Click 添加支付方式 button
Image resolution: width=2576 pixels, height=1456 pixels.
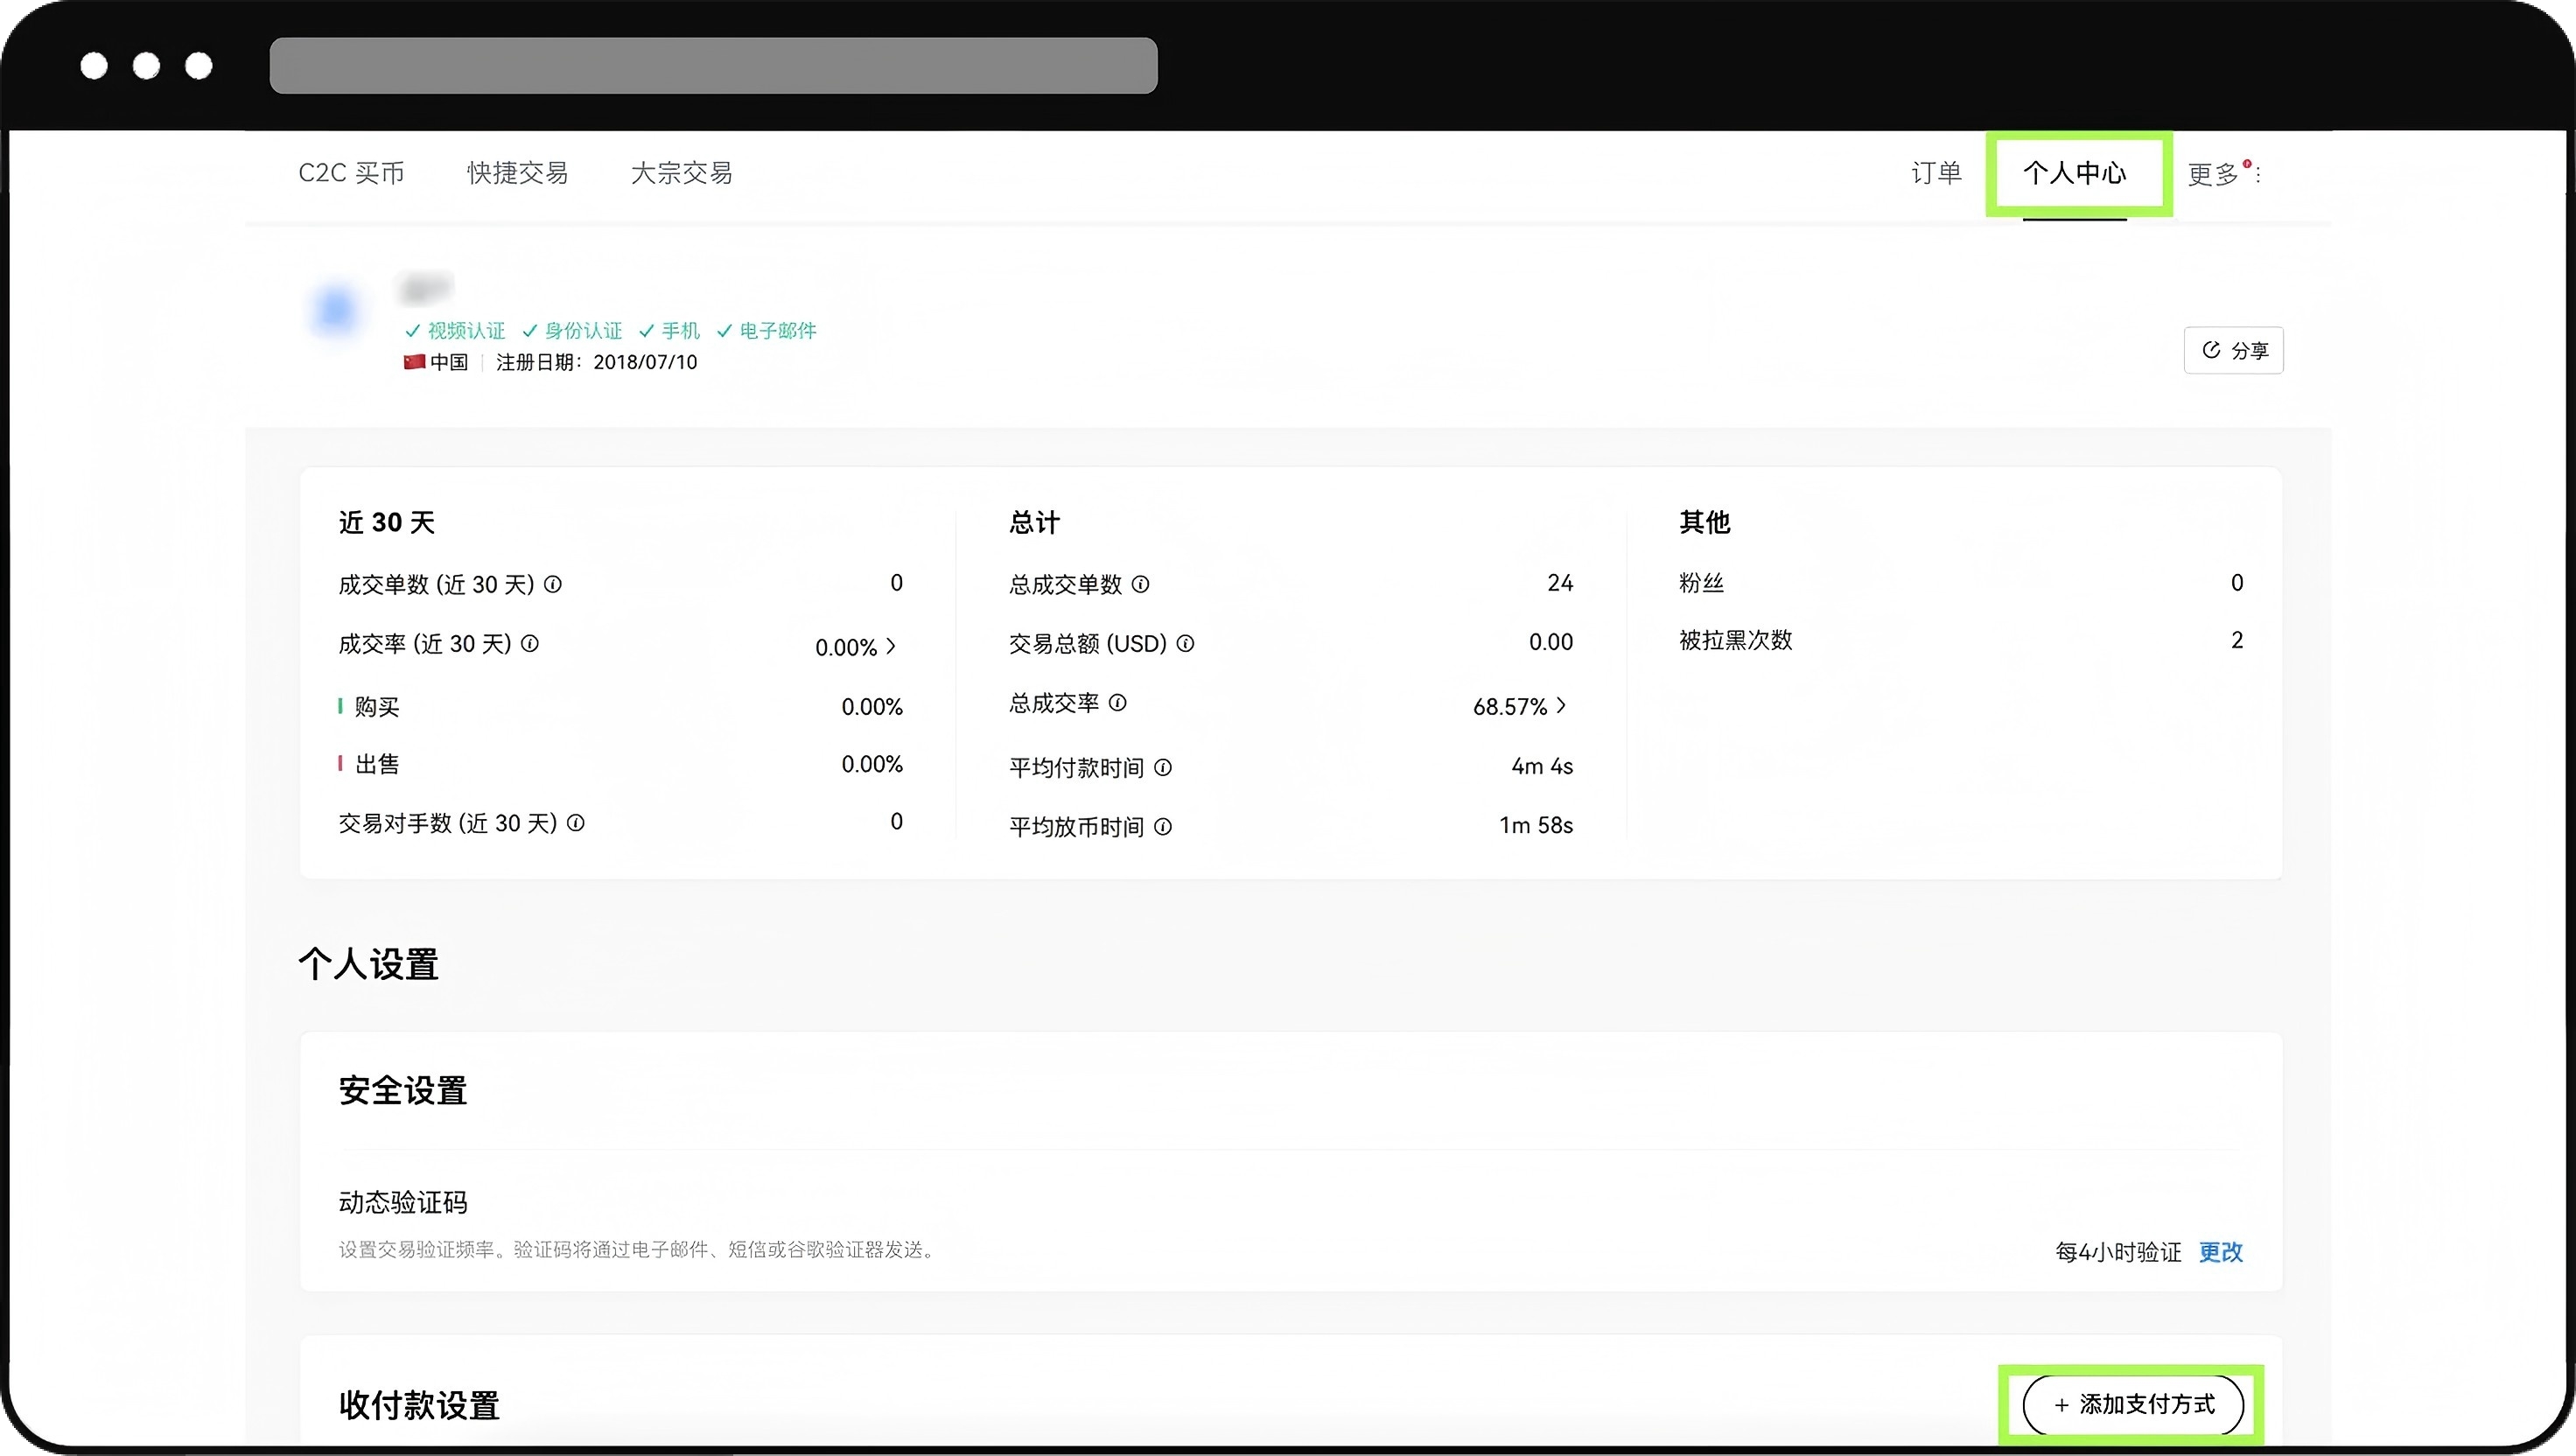(x=2132, y=1404)
